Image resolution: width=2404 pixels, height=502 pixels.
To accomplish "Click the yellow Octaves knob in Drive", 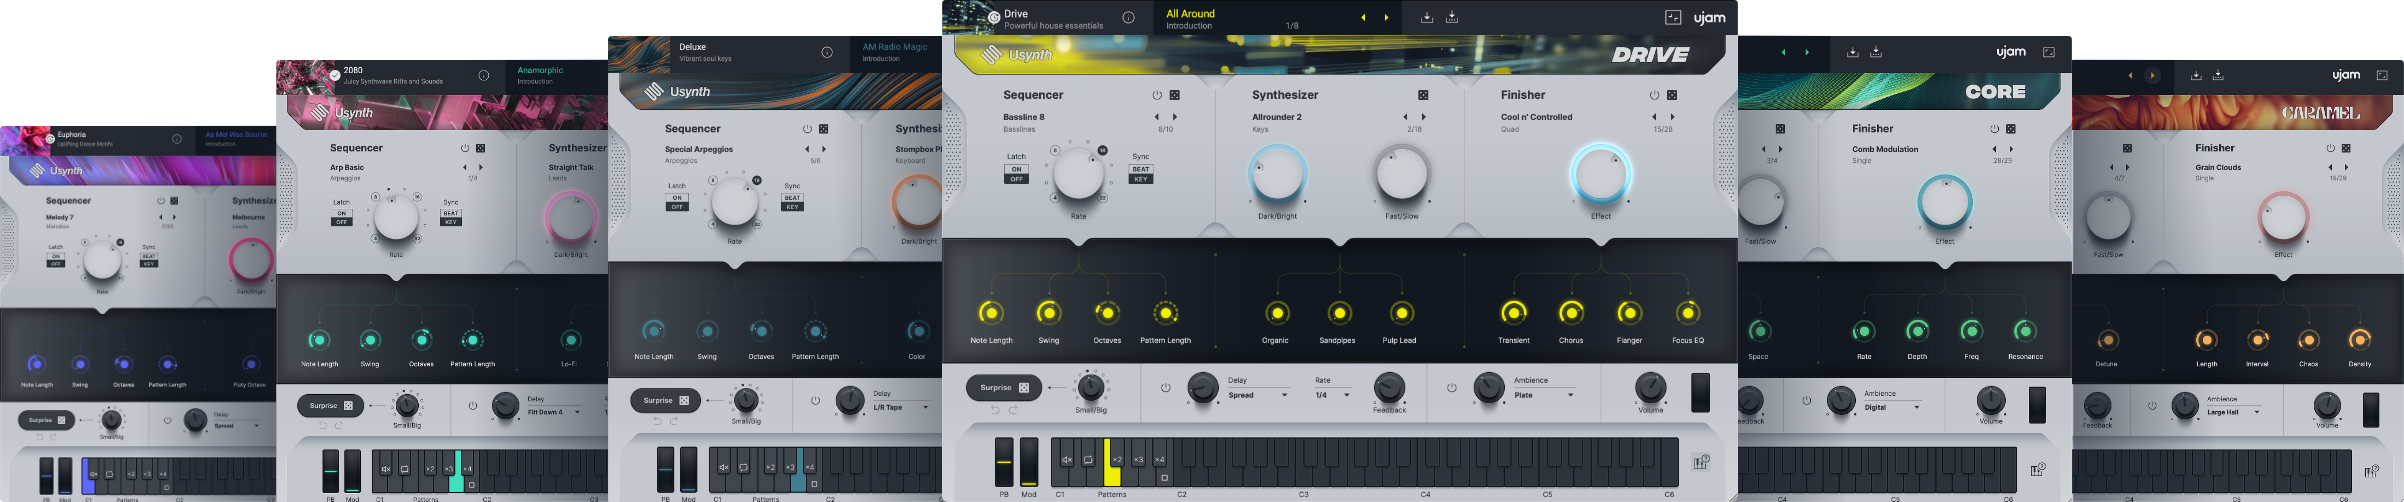I will pyautogui.click(x=1107, y=313).
